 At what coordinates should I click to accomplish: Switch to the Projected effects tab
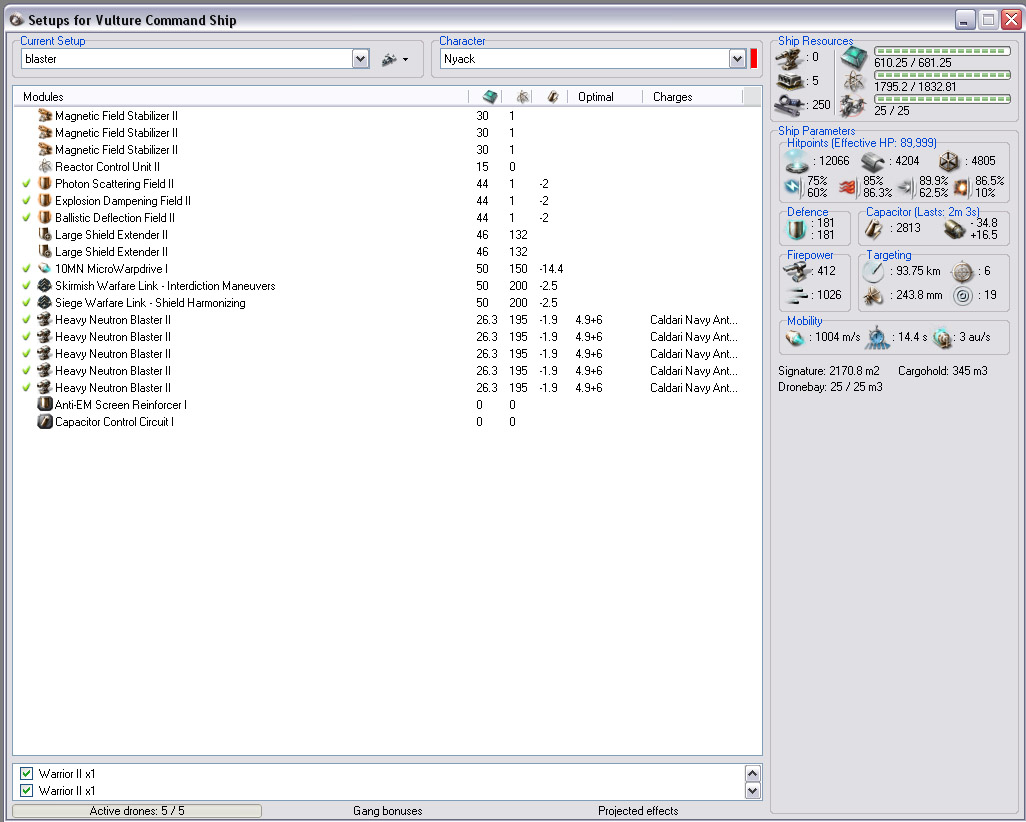tap(638, 811)
